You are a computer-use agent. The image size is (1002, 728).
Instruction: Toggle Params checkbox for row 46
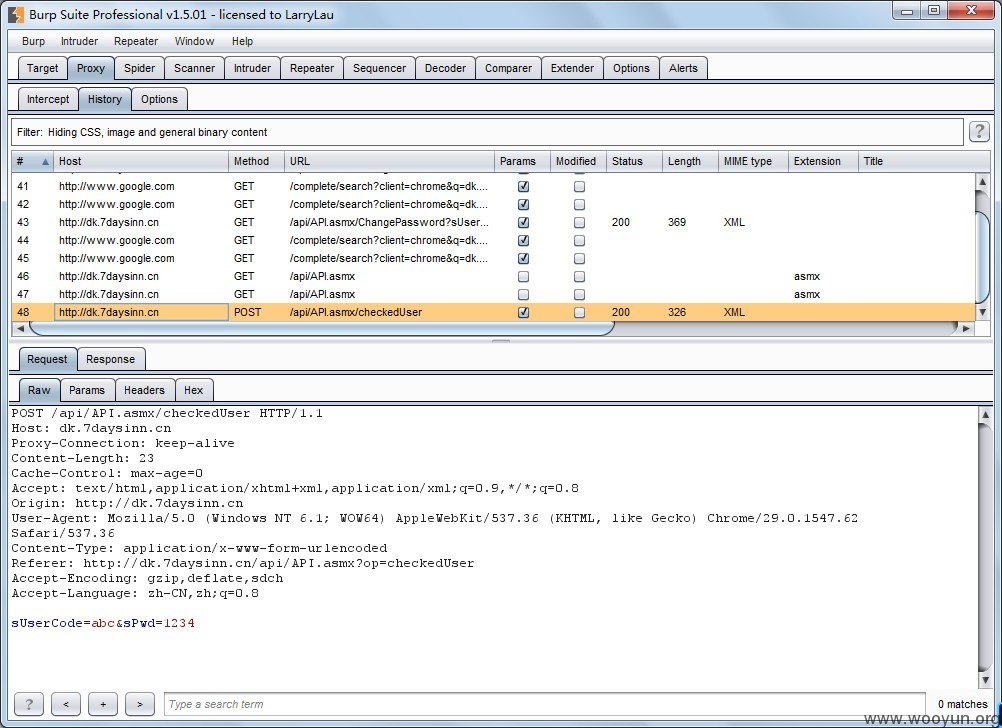523,277
